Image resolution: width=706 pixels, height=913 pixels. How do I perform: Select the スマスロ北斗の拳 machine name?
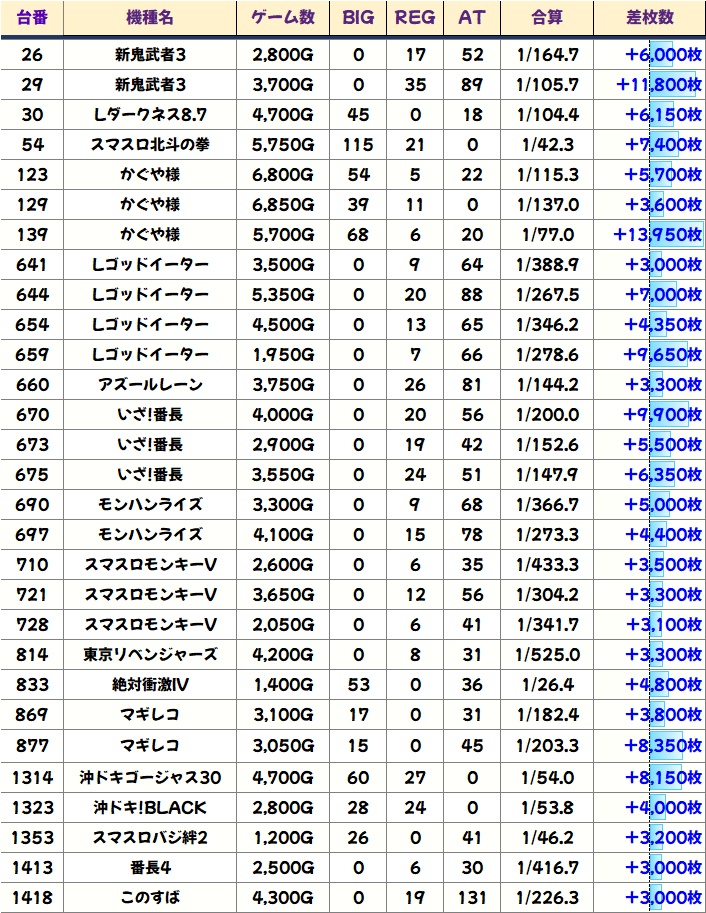(x=150, y=145)
